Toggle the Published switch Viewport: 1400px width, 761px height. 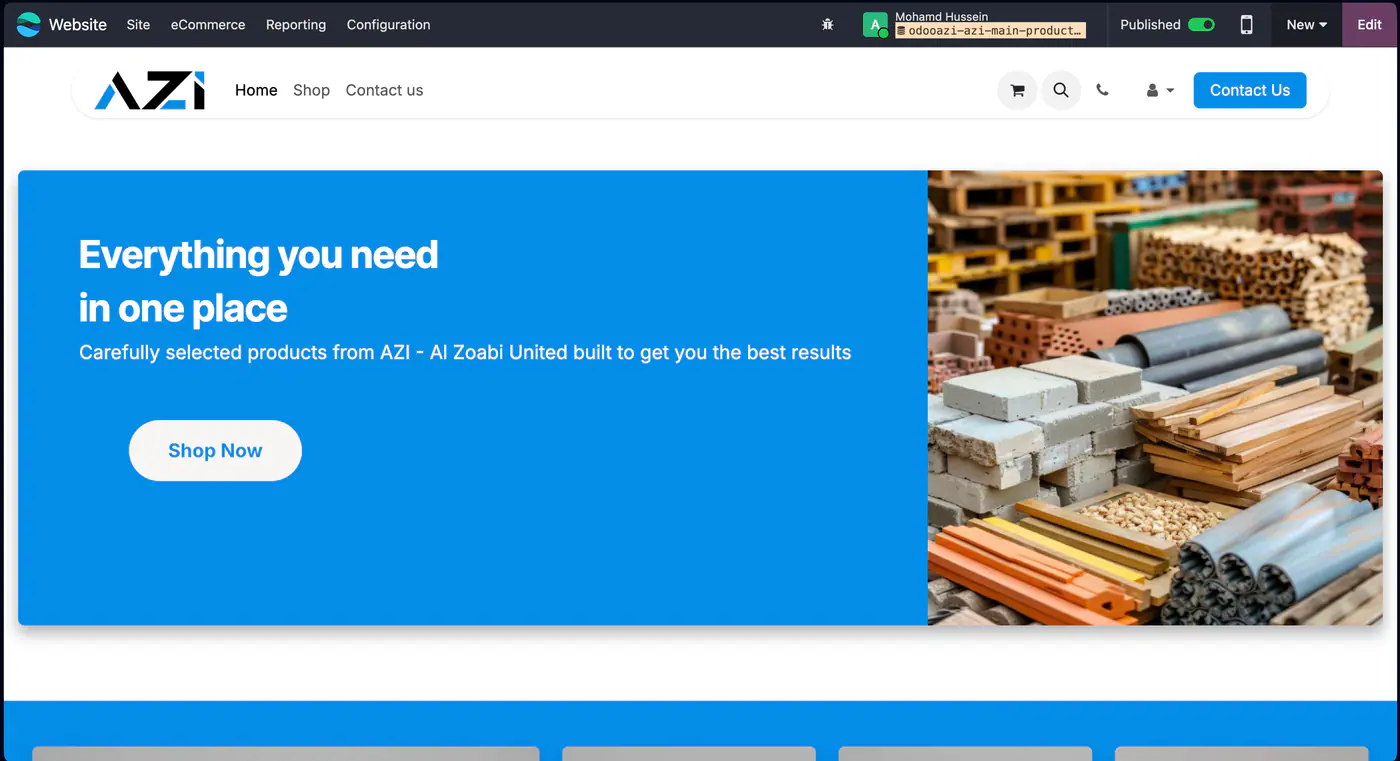[x=1201, y=25]
